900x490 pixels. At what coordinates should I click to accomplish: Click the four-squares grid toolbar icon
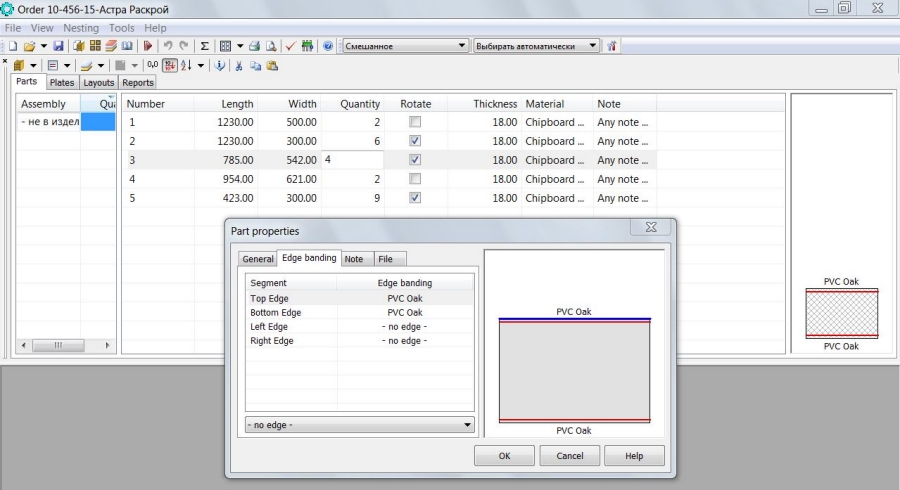pos(95,46)
